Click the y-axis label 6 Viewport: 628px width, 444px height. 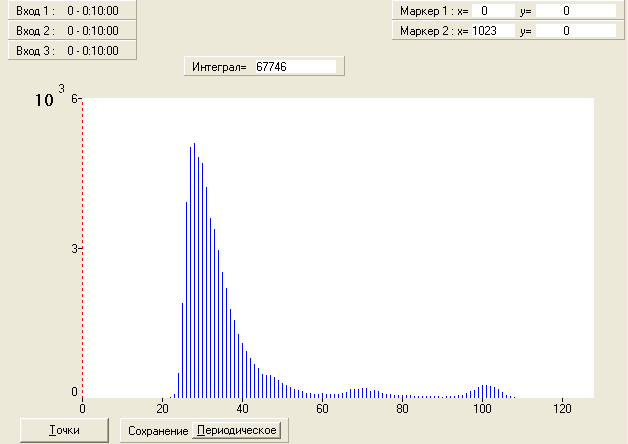pyautogui.click(x=74, y=98)
